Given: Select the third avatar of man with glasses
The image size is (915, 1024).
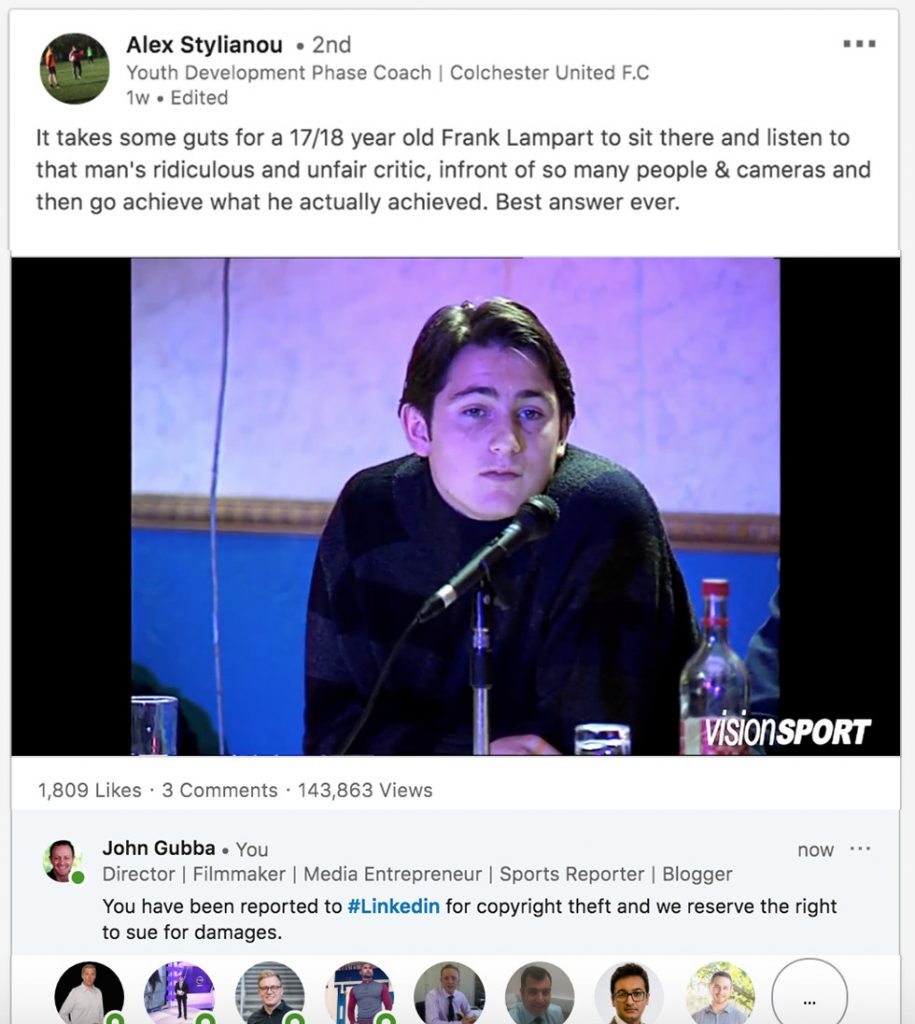Looking at the screenshot, I should 269,993.
